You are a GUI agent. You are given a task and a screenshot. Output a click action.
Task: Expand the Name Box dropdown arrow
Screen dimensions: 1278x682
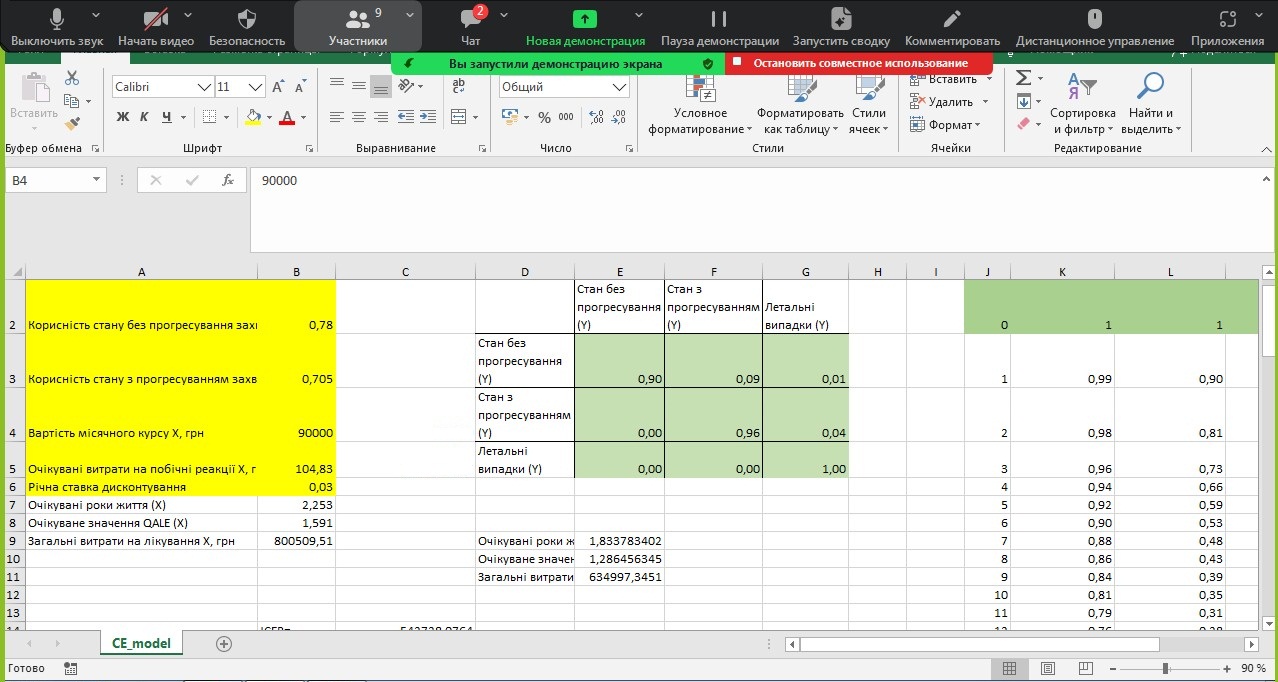pyautogui.click(x=97, y=180)
